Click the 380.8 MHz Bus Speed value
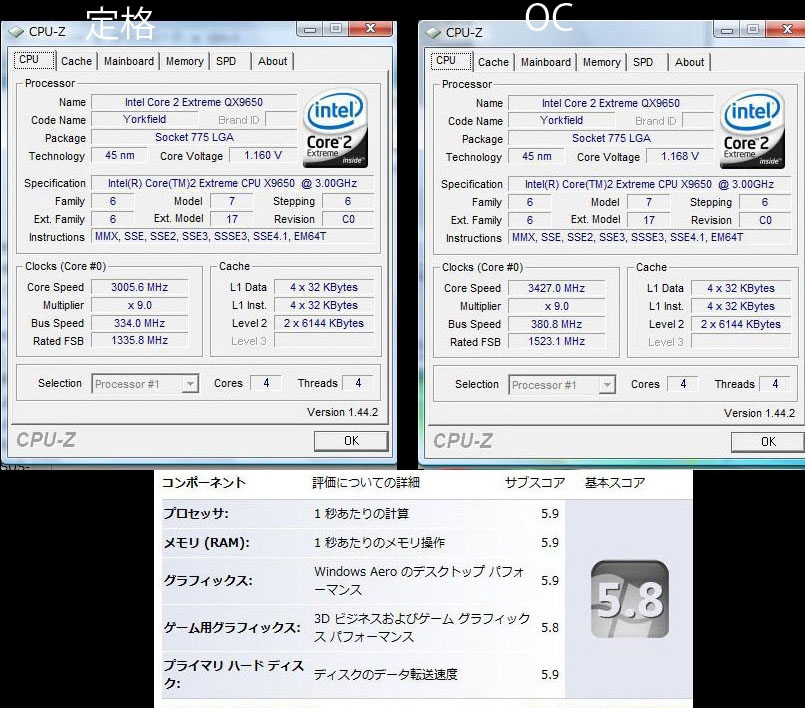Viewport: 805px width, 708px height. point(557,324)
